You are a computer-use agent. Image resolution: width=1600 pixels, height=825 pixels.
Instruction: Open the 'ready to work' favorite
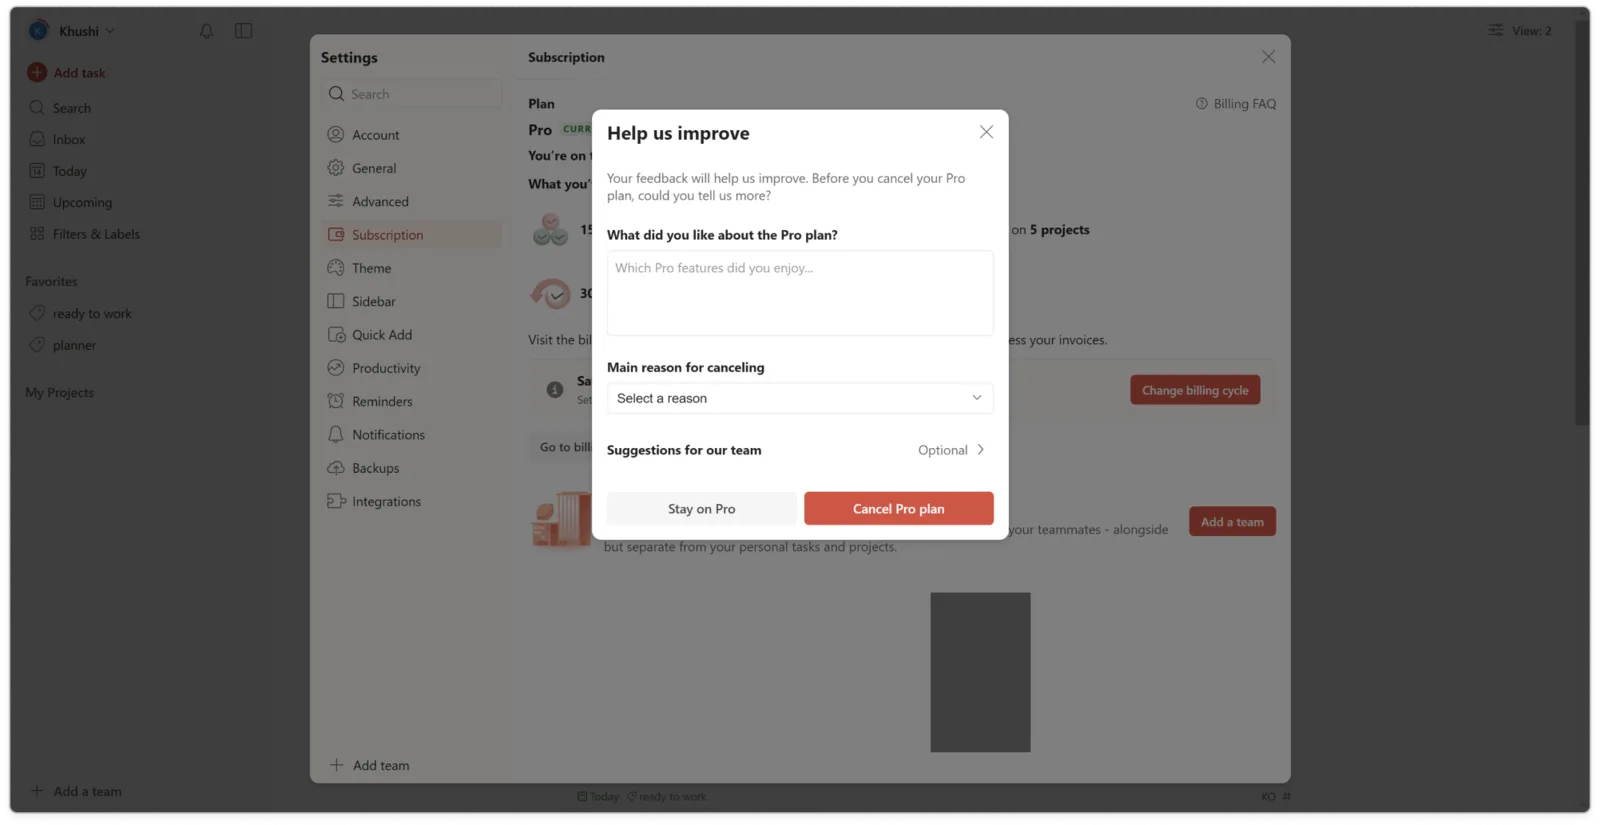pos(92,313)
